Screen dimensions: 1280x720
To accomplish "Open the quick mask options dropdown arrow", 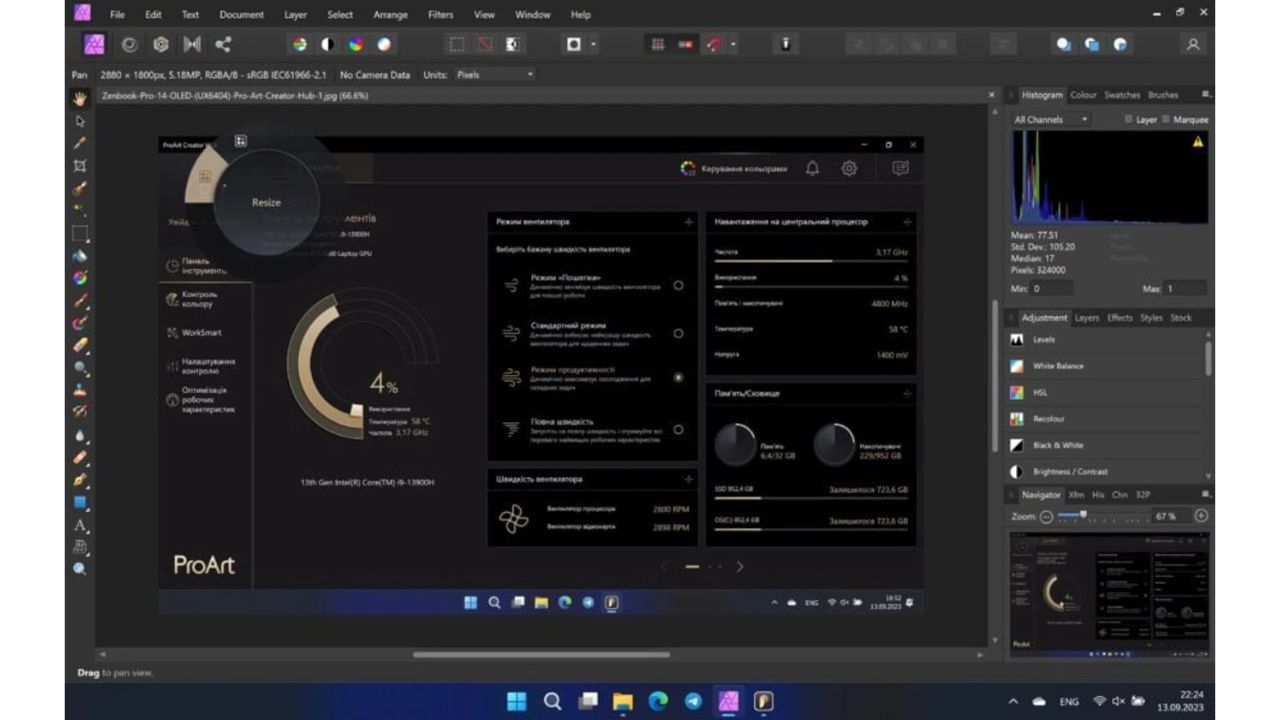I will pyautogui.click(x=594, y=44).
